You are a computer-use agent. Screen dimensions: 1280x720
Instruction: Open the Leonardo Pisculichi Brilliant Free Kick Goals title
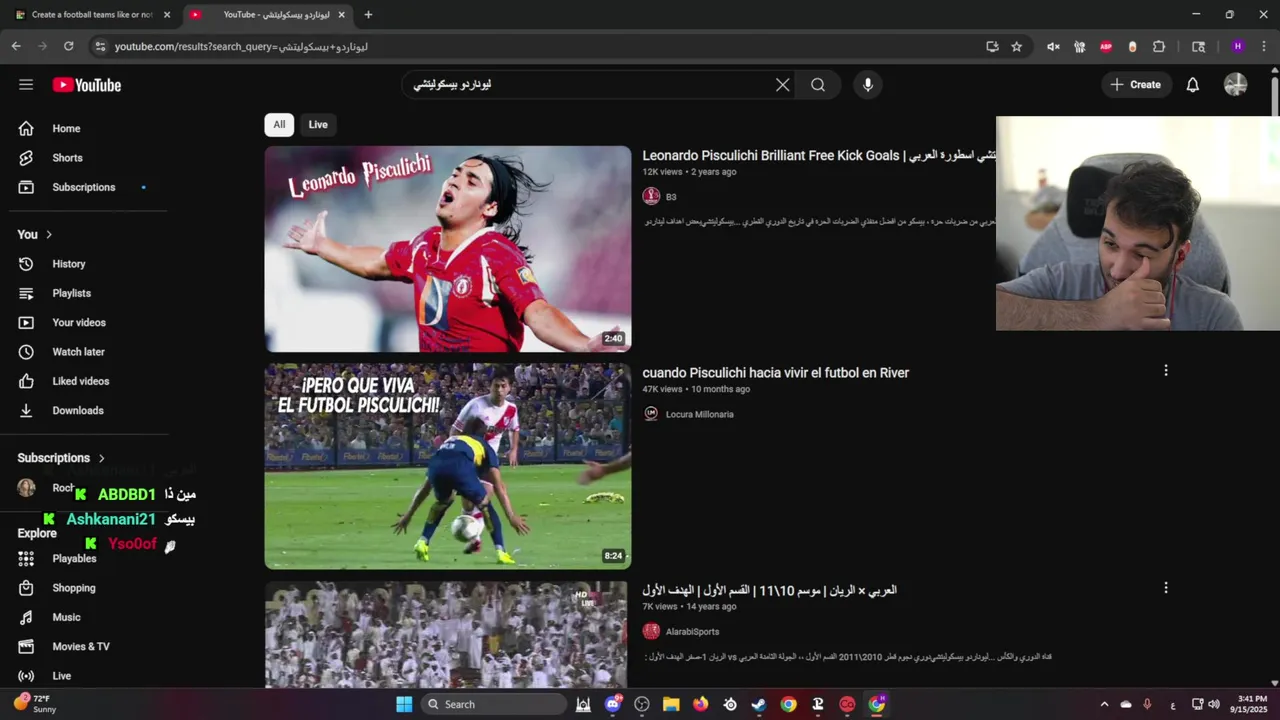(818, 155)
